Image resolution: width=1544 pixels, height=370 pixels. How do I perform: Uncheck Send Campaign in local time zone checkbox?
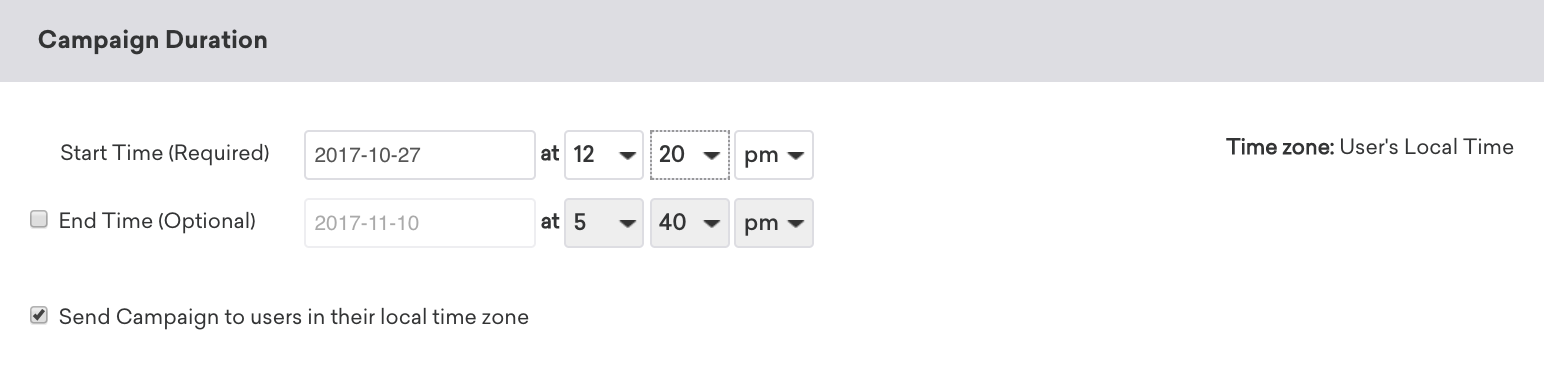coord(39,316)
